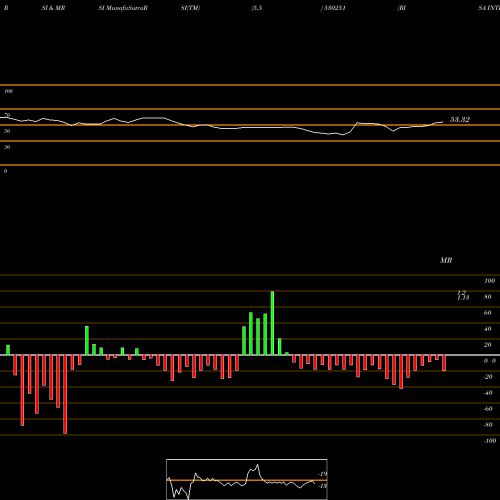This screenshot has height=500, width=500.
Task: Click the RSI 50 level label
Action: [7, 131]
